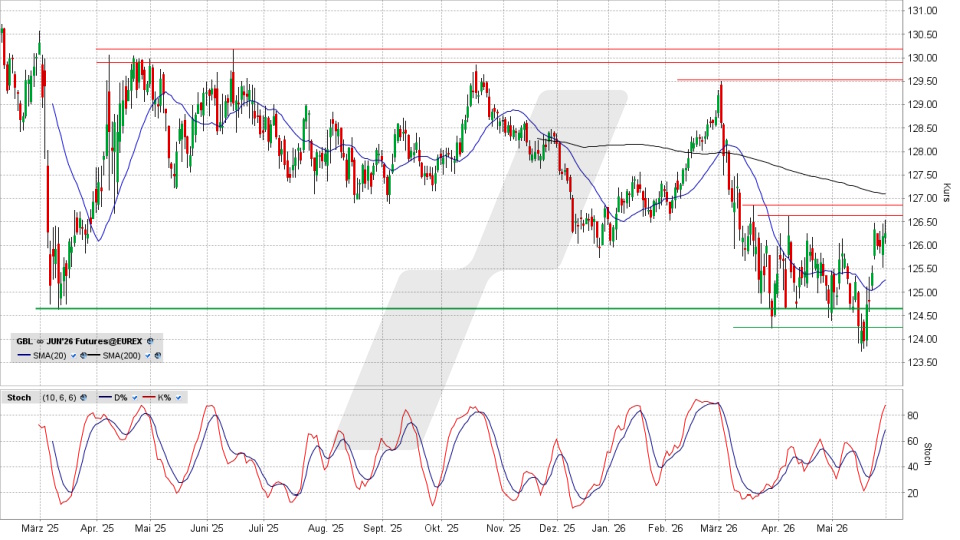Click the 128.00 price axis label
Screen dimensions: 960x540
(923, 152)
